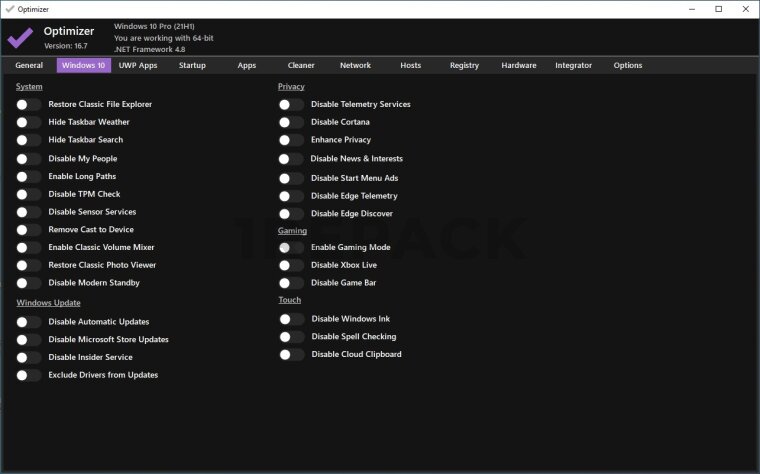
Task: Open the General tab
Action: click(x=29, y=66)
